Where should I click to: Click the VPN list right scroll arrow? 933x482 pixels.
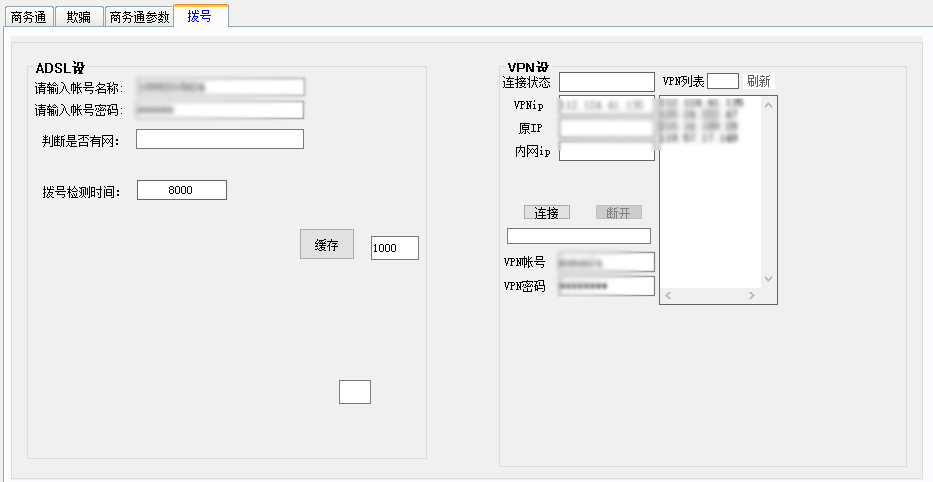752,296
